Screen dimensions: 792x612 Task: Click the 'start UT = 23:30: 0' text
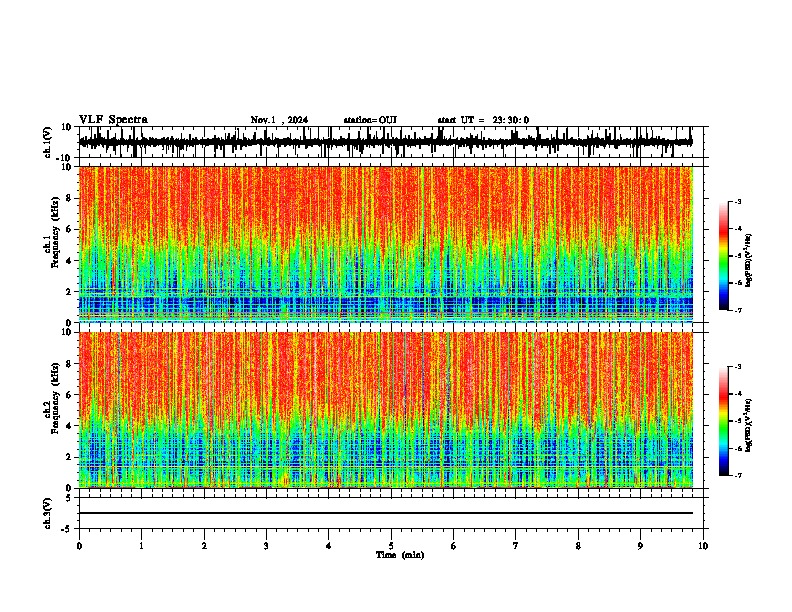click(x=483, y=120)
